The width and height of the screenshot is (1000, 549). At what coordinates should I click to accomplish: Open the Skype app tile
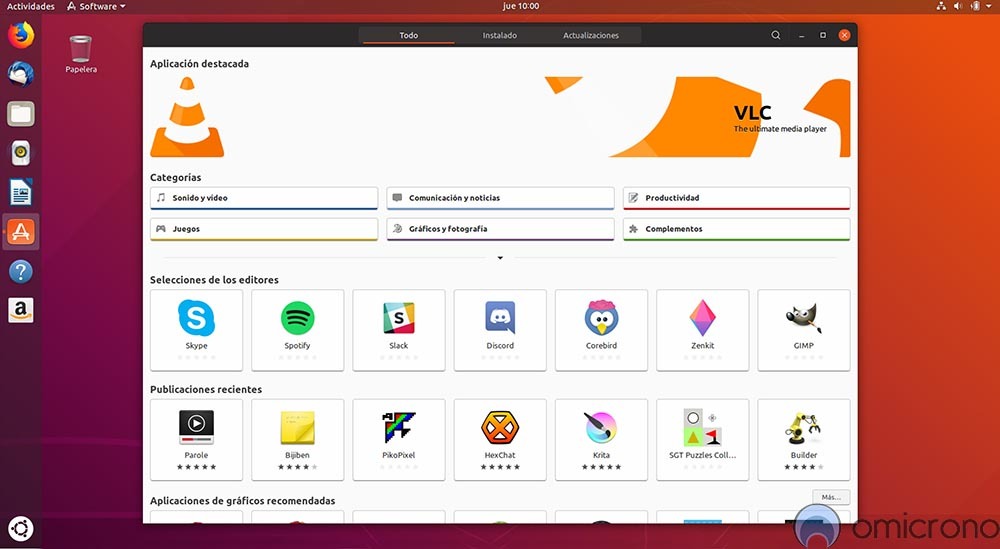[x=196, y=330]
